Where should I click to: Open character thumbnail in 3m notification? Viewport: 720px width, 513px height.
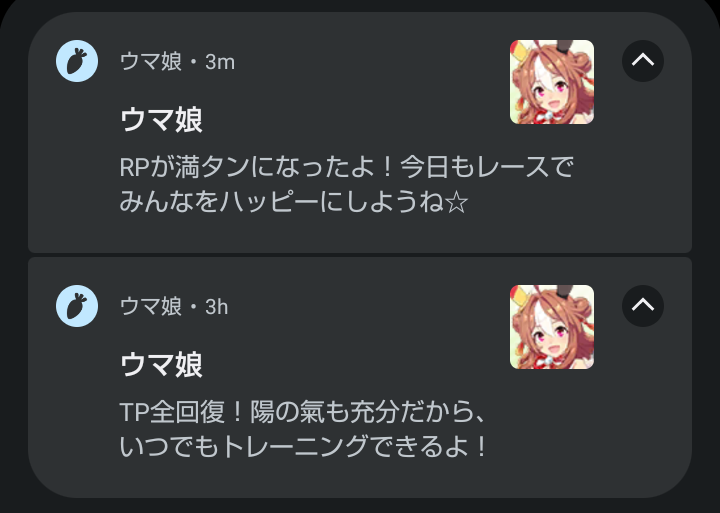[552, 82]
